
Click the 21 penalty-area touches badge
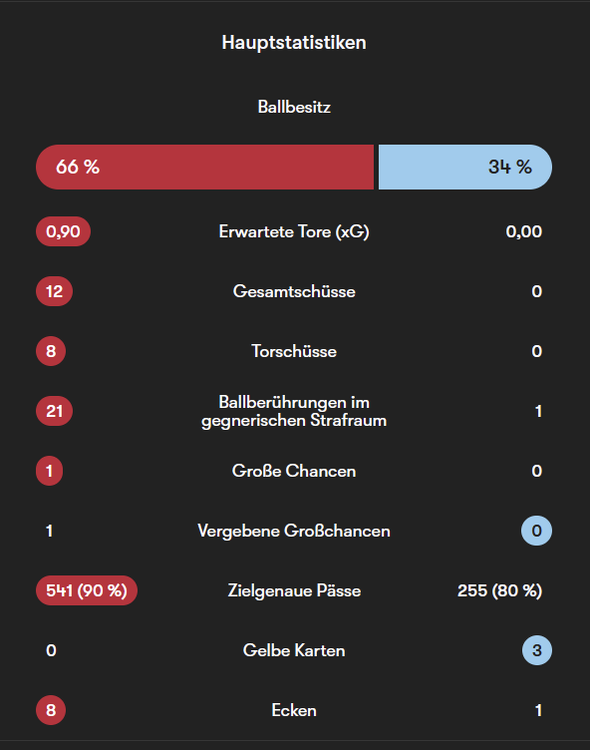54,411
